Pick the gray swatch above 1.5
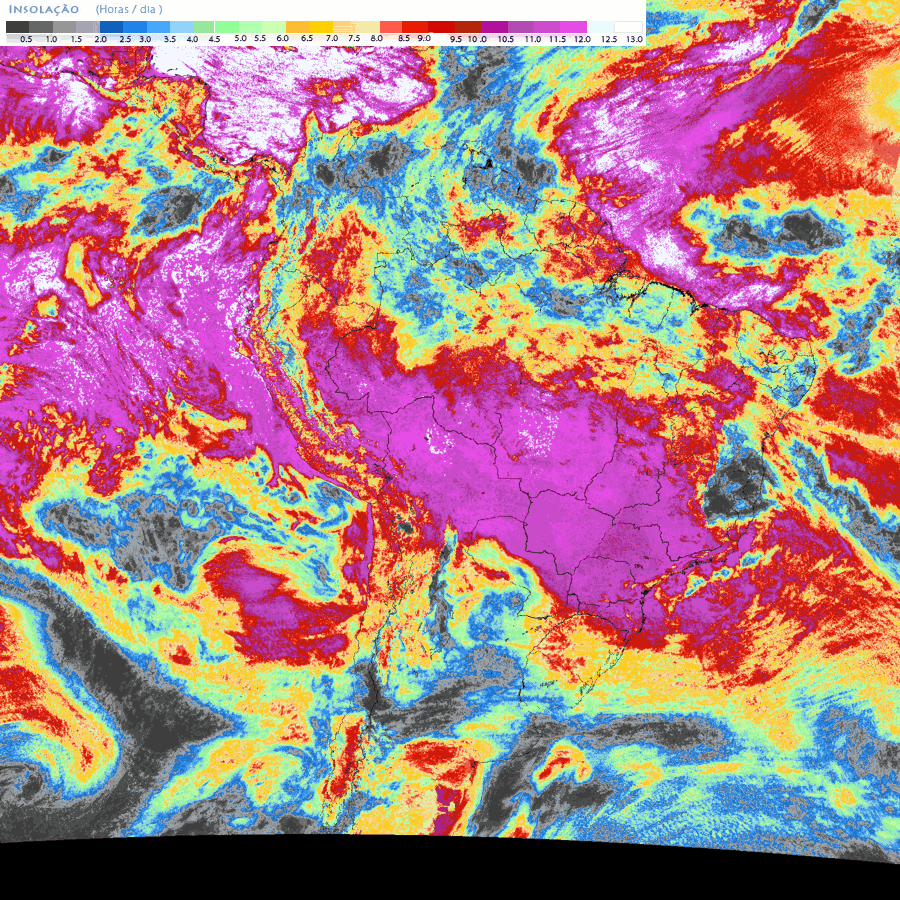 [x=64, y=27]
